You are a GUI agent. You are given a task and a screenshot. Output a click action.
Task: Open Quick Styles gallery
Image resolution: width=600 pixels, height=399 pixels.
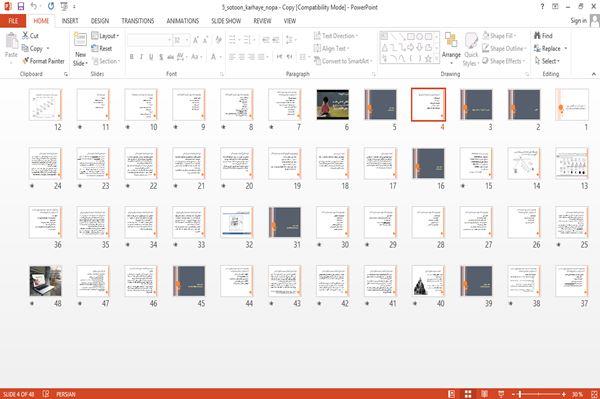(471, 50)
